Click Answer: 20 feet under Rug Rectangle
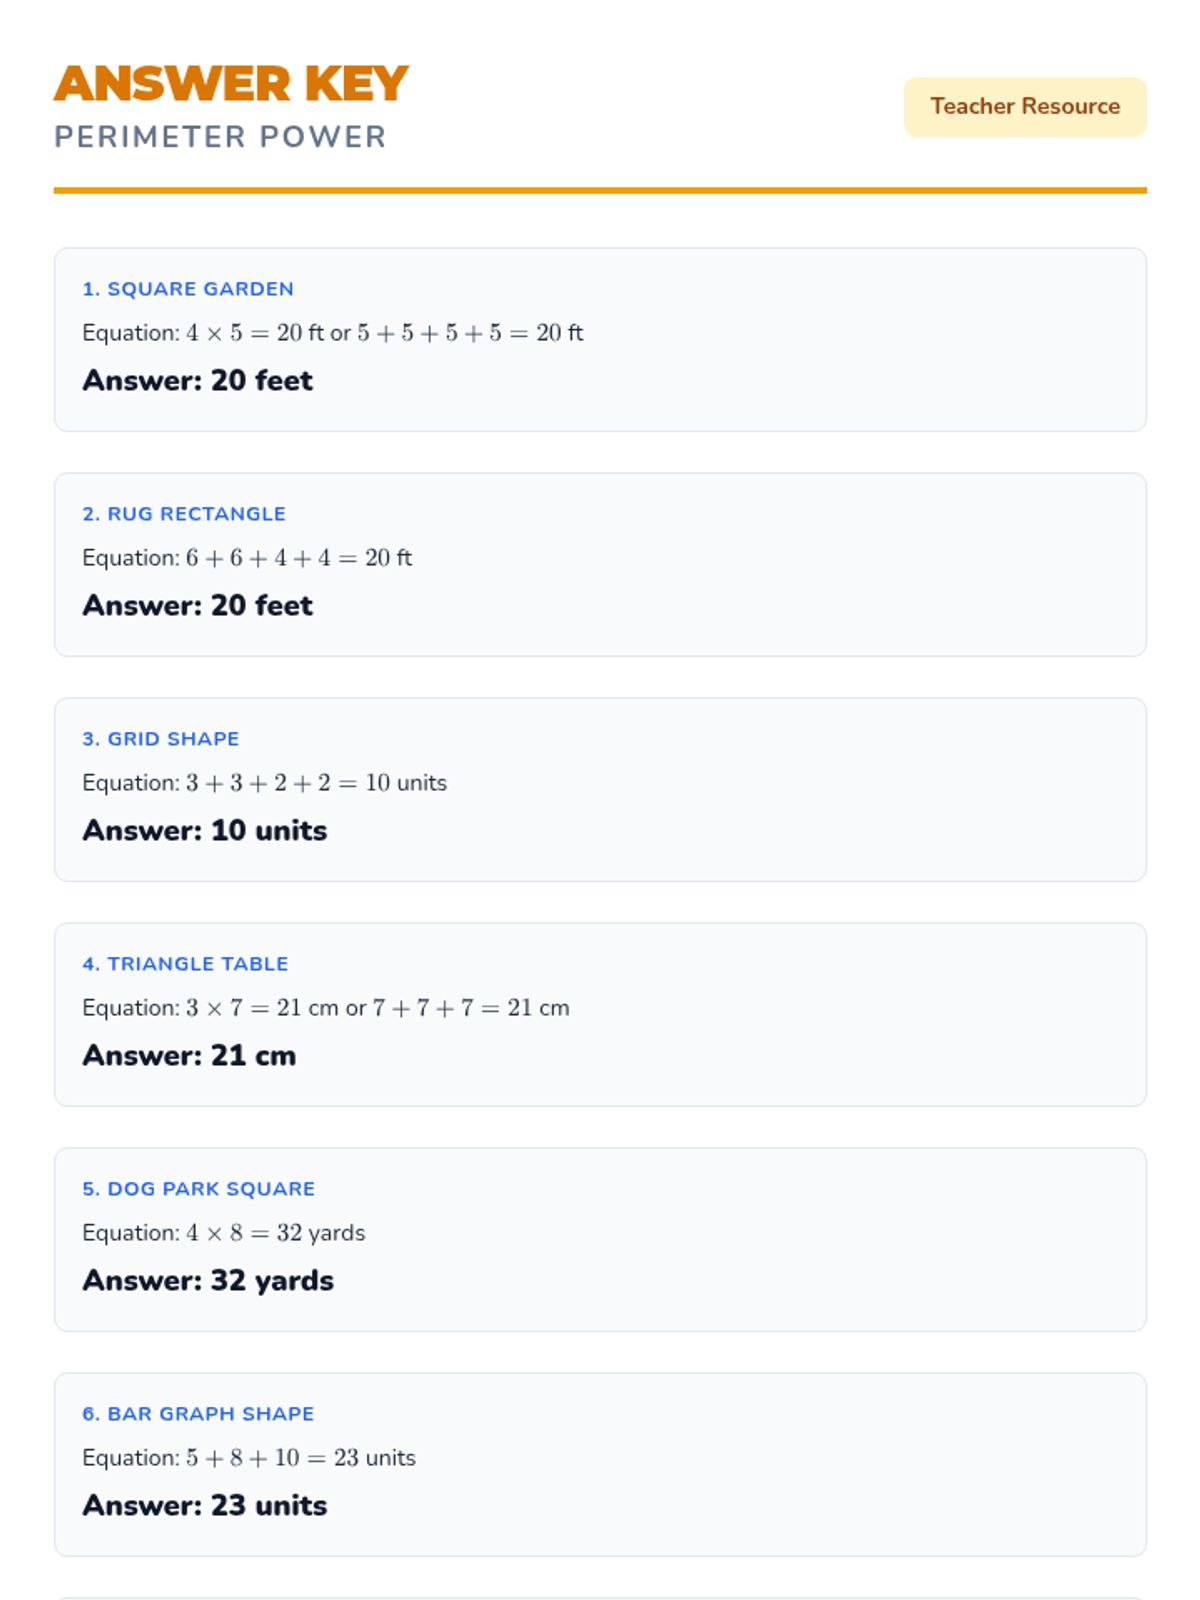 (198, 606)
